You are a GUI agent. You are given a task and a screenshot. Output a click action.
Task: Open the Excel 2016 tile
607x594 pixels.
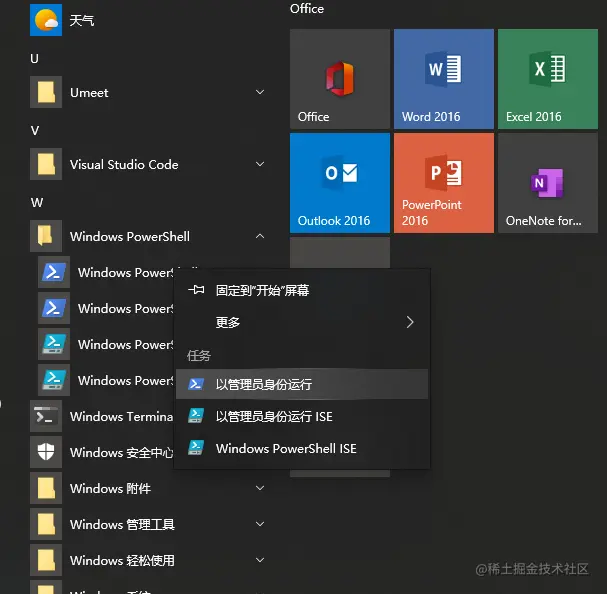[548, 79]
